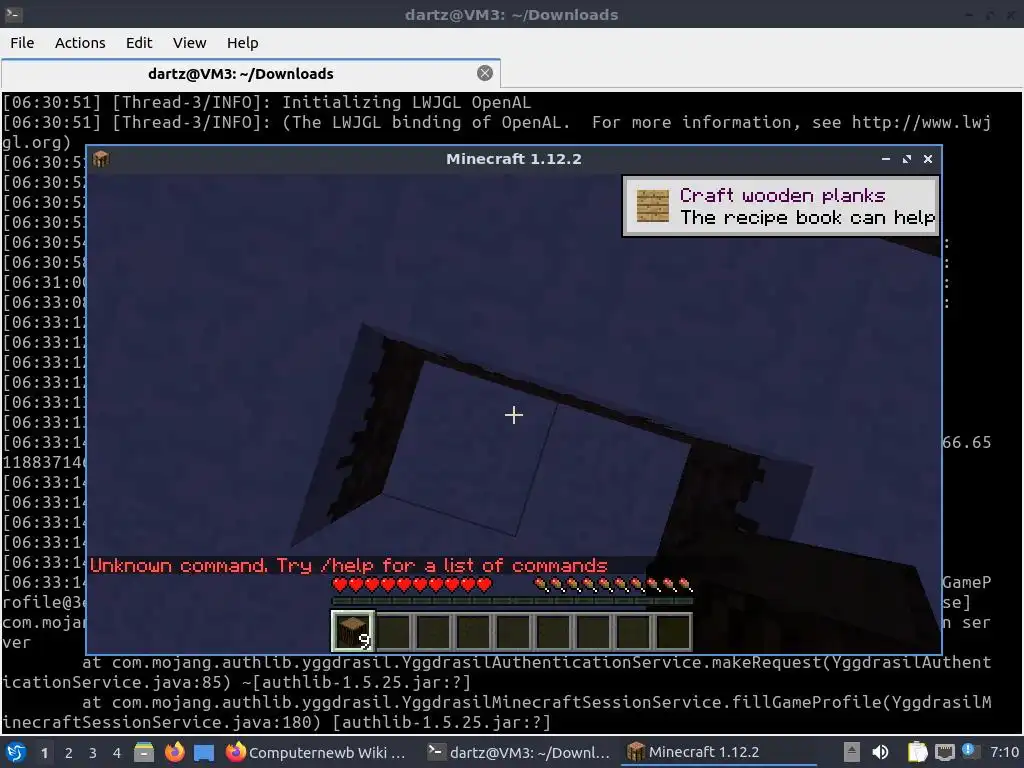Switch to Computernewb Wiki Firefox window
Screen dimensions: 1024x768
tap(316, 752)
